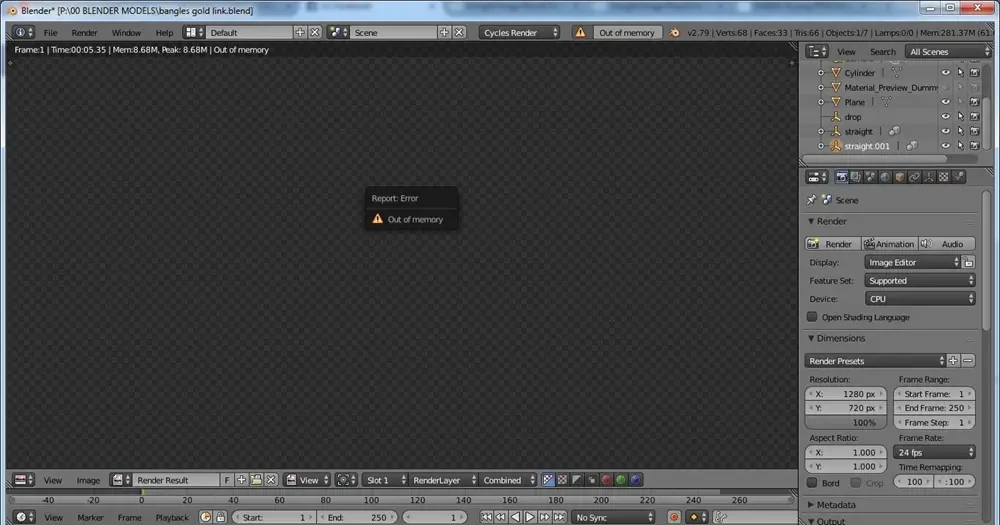This screenshot has height=525, width=1000.
Task: Toggle selectability arrow of Cylinder object
Action: point(960,73)
